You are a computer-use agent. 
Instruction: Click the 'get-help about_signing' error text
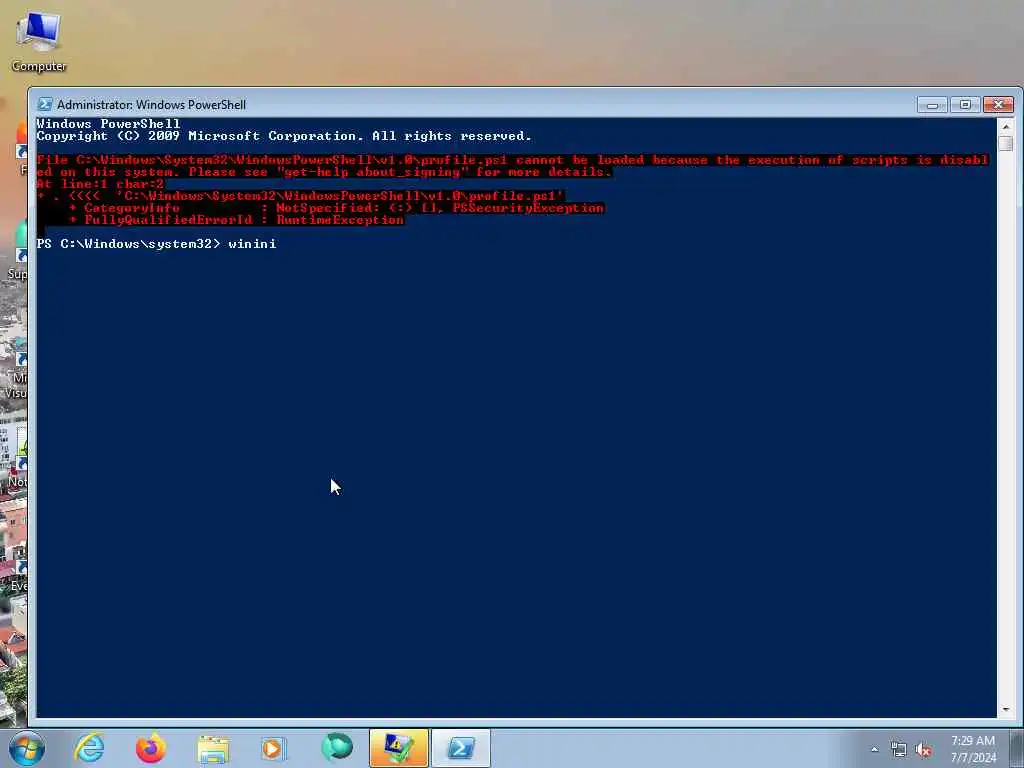click(372, 172)
